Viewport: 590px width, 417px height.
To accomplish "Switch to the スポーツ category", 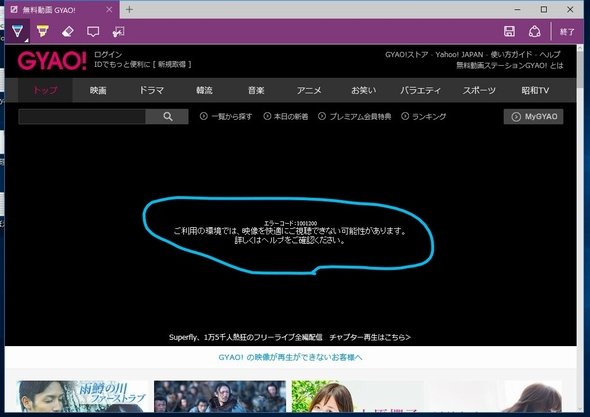I will (479, 90).
